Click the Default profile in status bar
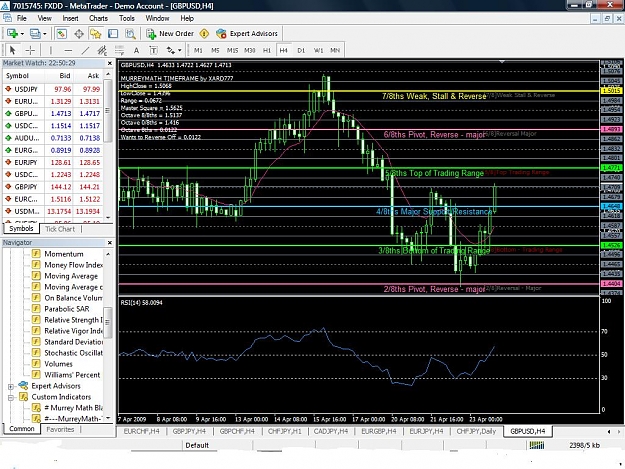The image size is (625, 469). click(197, 445)
